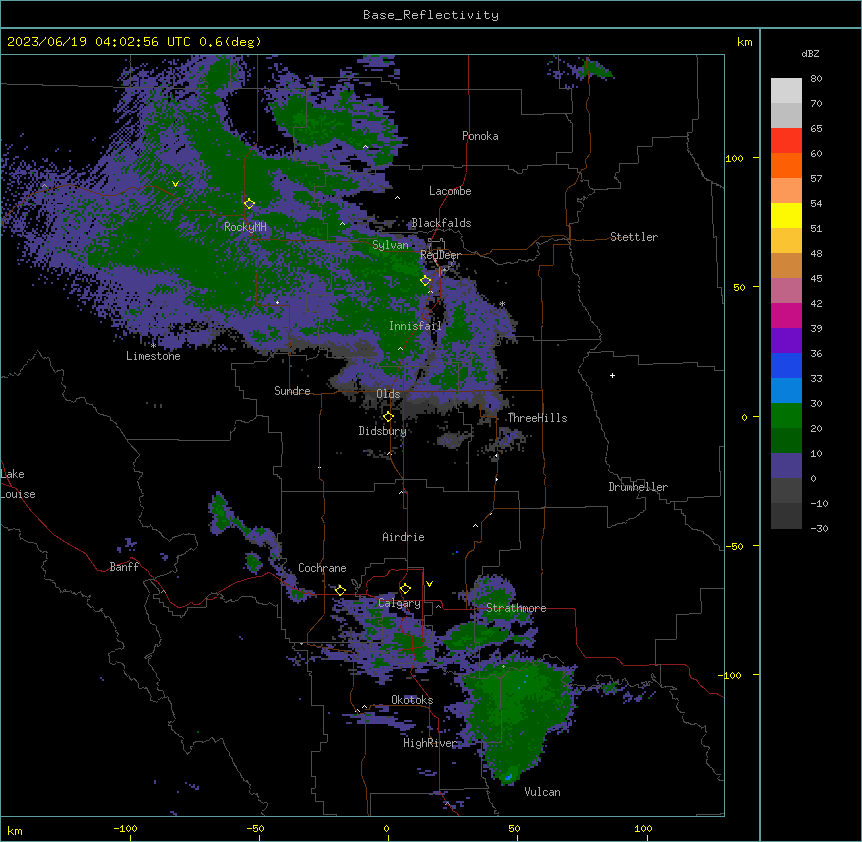Click the -50 label on right axis
Viewport: 862px width, 842px height.
(734, 546)
